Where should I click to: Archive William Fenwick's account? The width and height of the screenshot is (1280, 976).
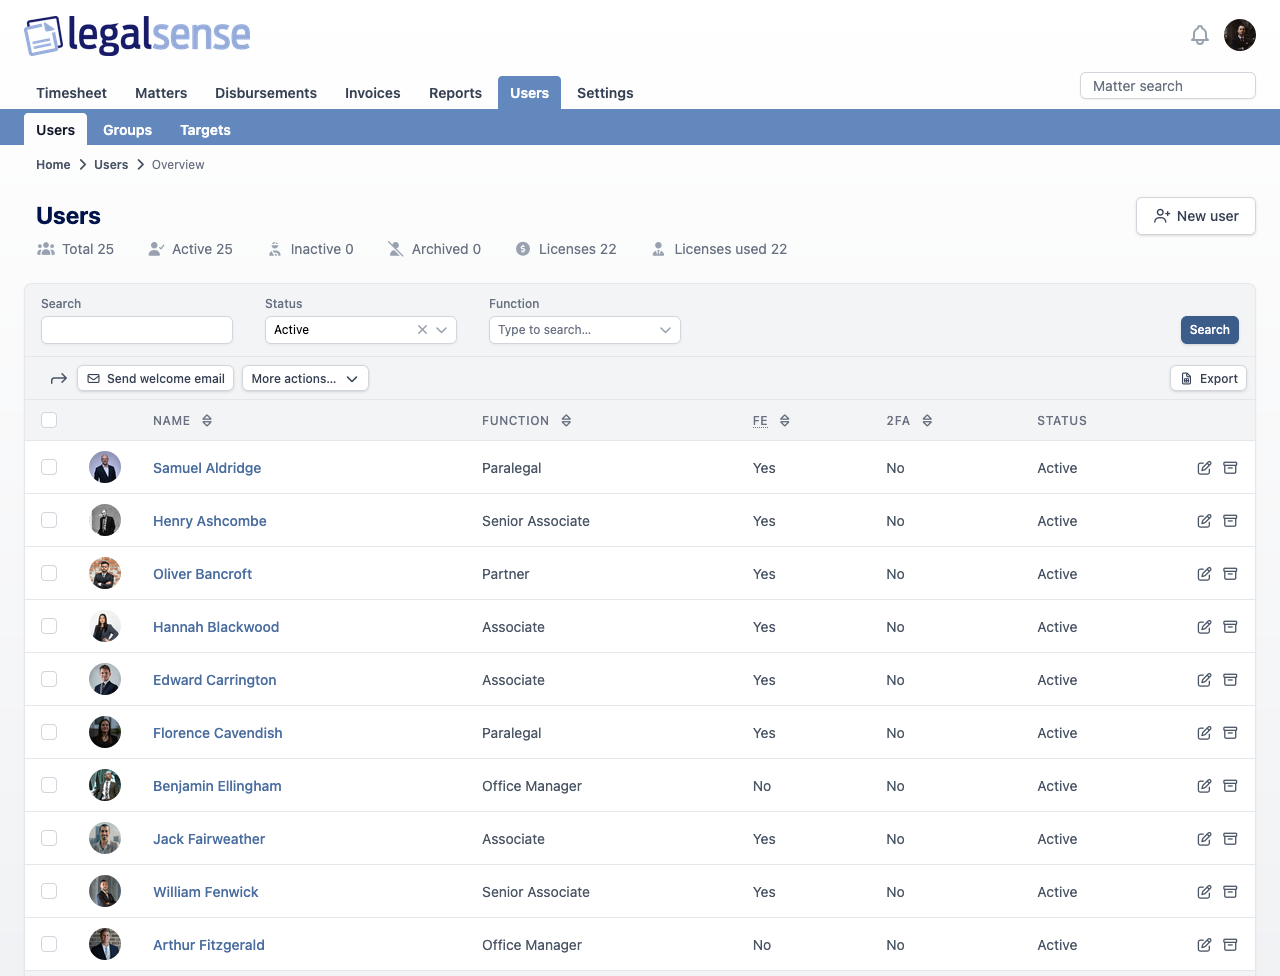pos(1230,892)
